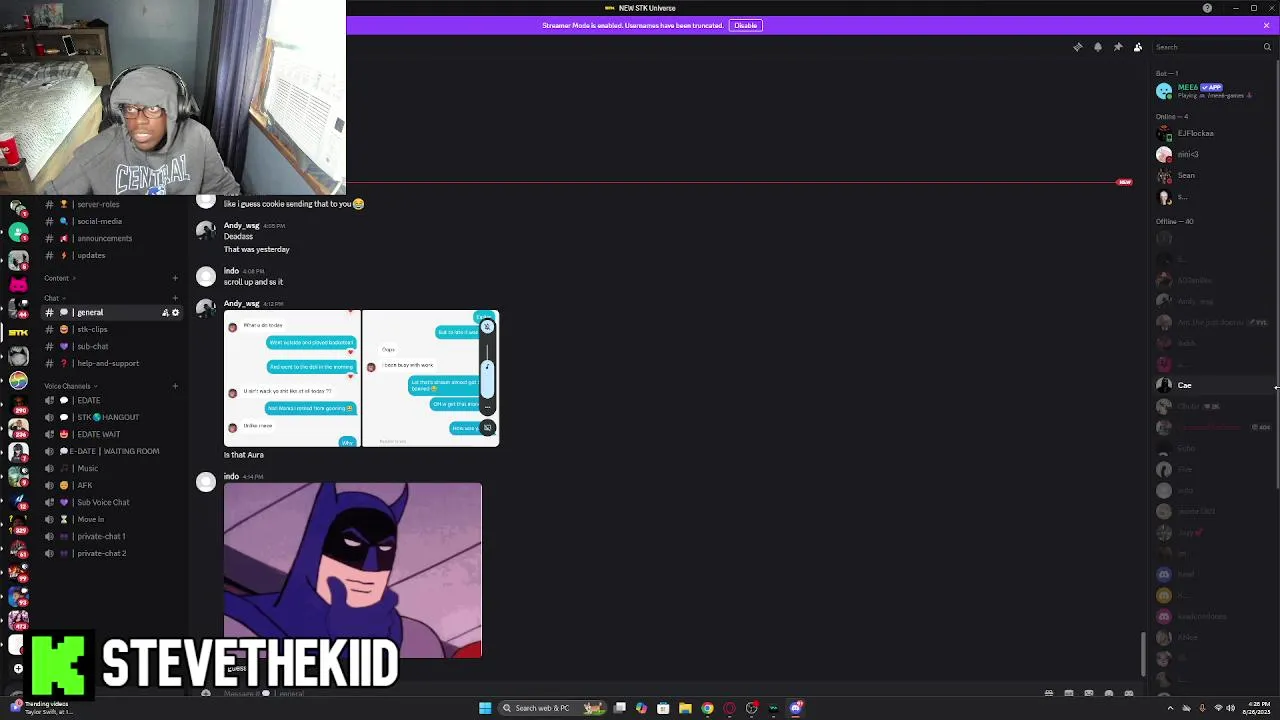Open notification settings bell icon

[x=1098, y=47]
